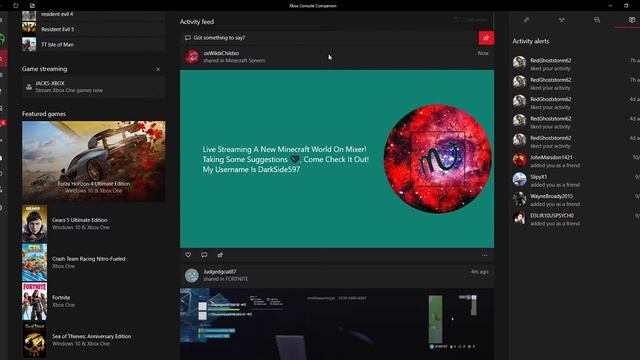Open the Fortnite clip shared by Judgedgoat87

click(337, 324)
